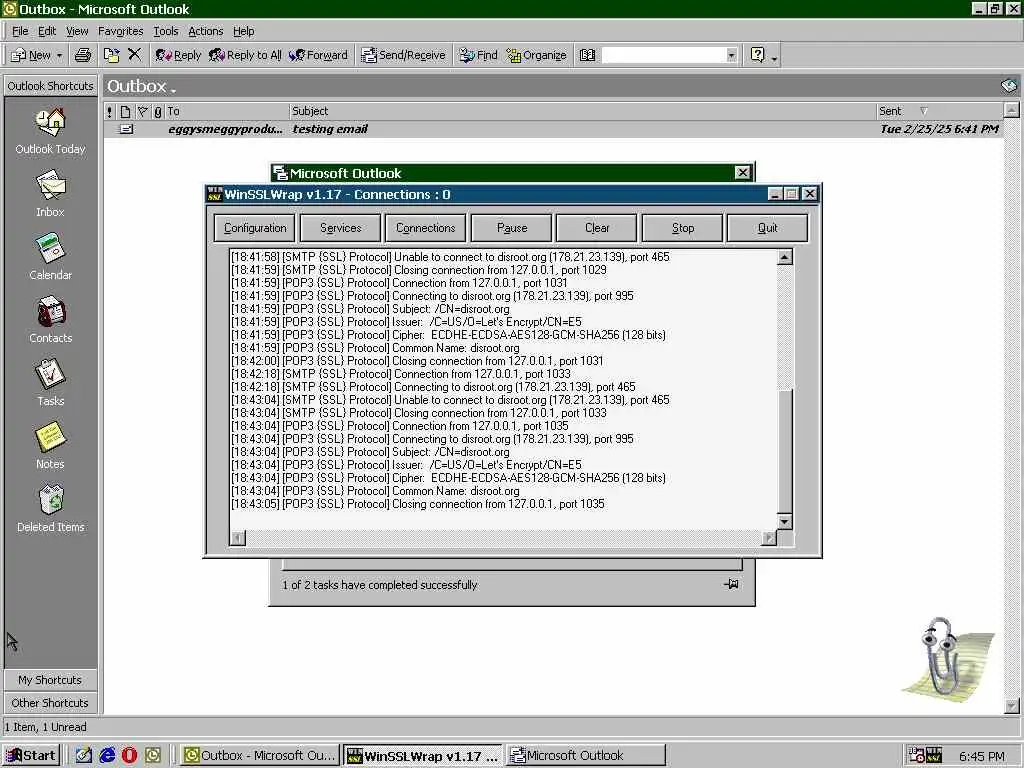Click the Quit button in WinSSLWrap

[x=767, y=228]
